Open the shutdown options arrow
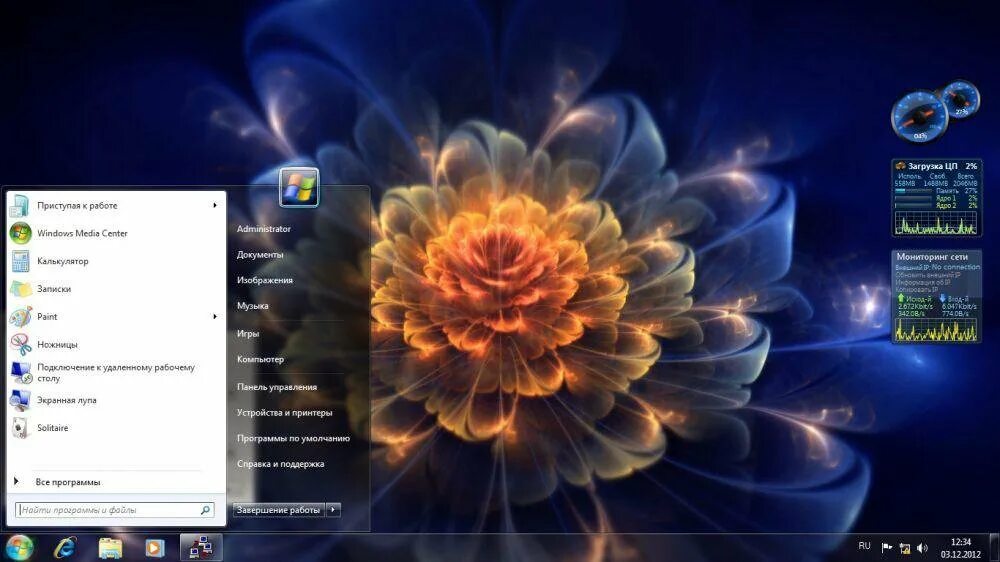Image resolution: width=1000 pixels, height=562 pixels. click(333, 510)
